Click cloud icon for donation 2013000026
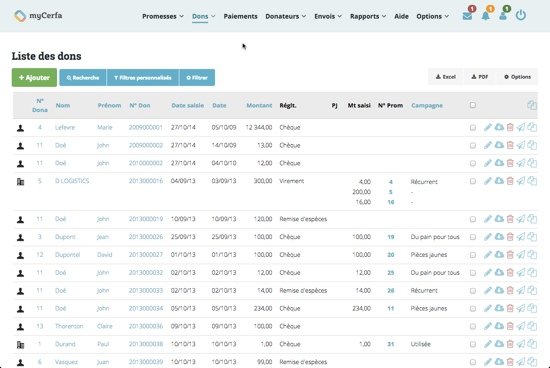Viewport: 550px width, 368px height. (x=499, y=237)
